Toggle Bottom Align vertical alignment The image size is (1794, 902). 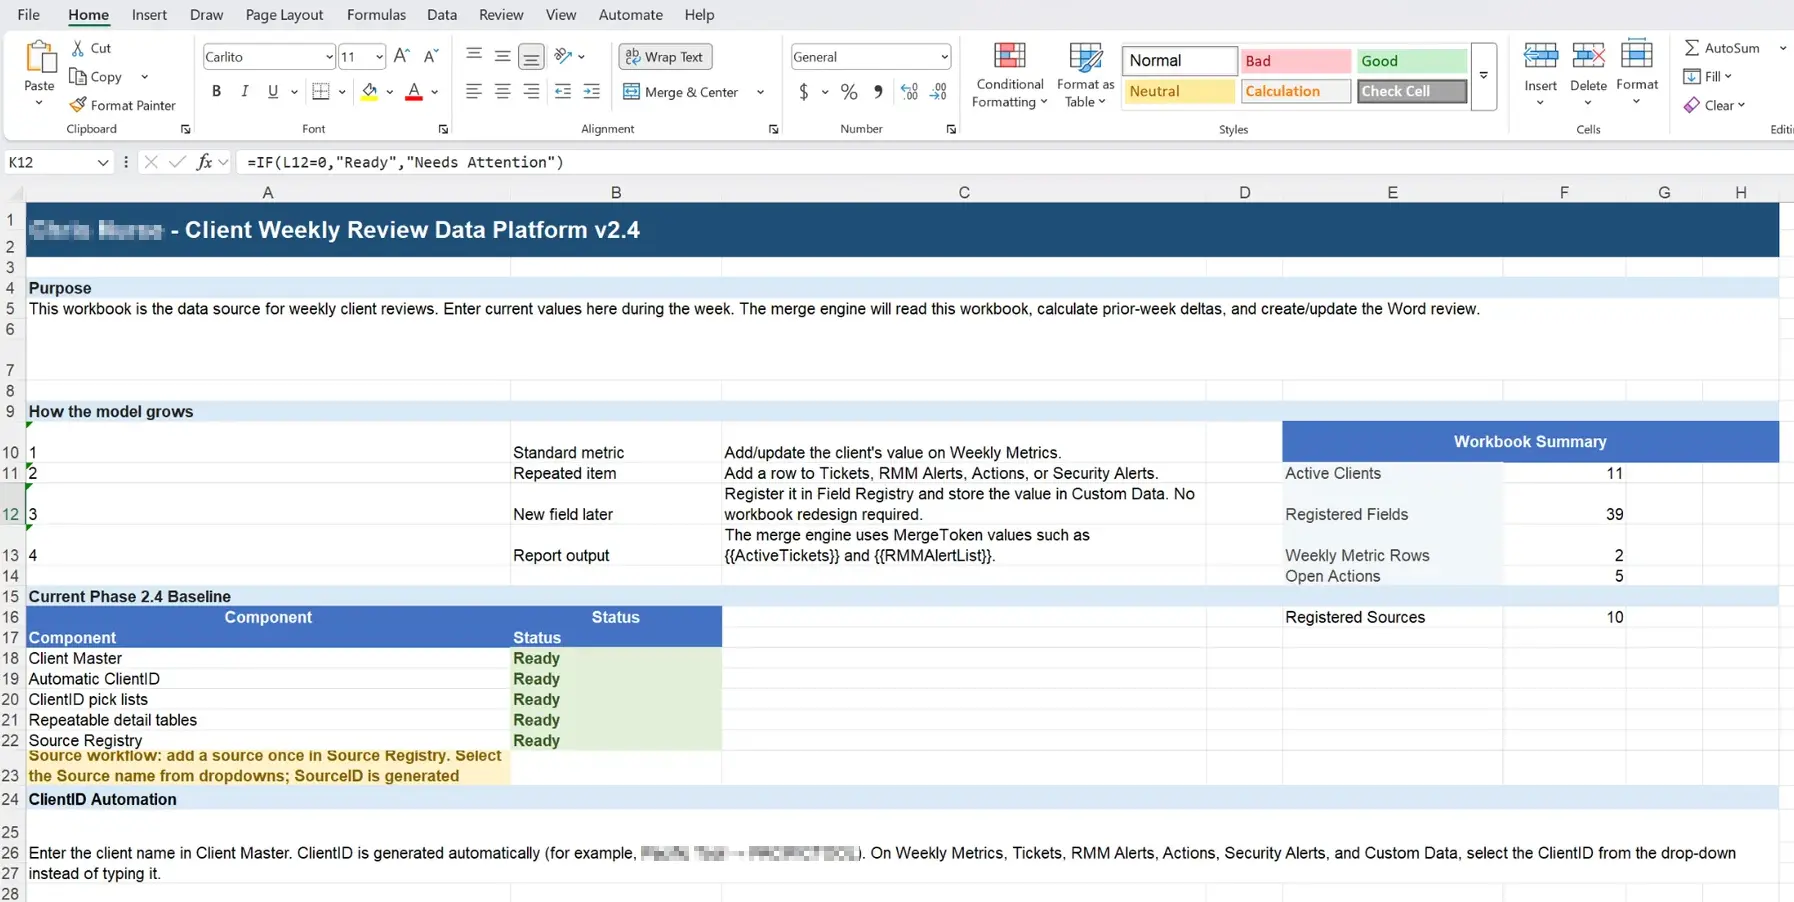tap(531, 57)
